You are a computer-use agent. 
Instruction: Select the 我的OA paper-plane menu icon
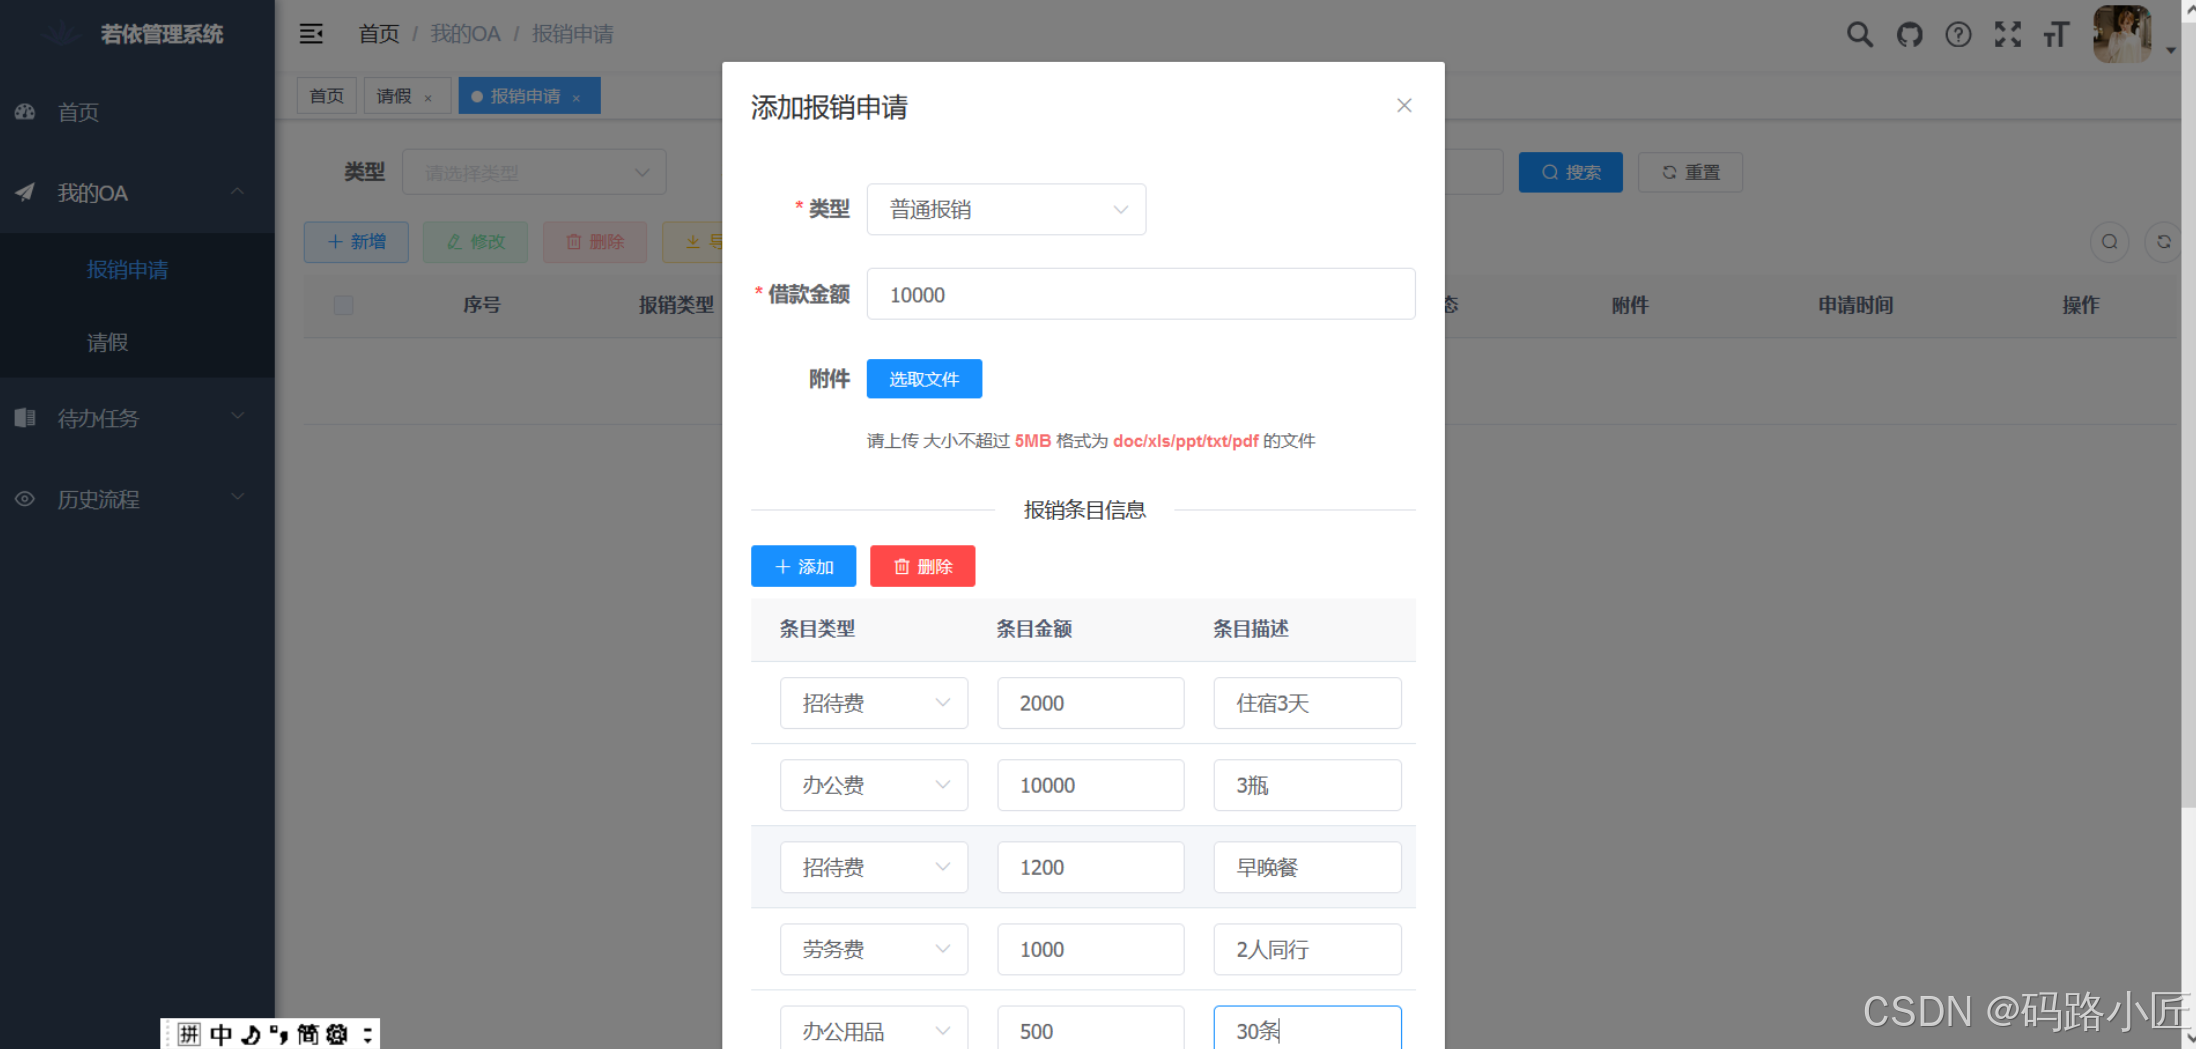click(24, 192)
